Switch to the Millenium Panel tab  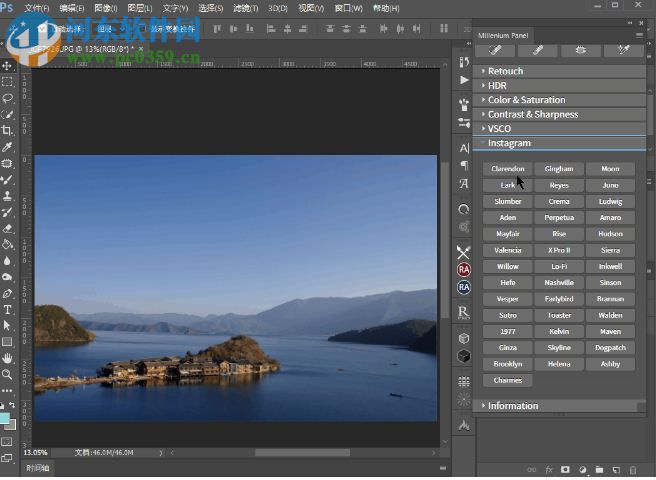503,36
